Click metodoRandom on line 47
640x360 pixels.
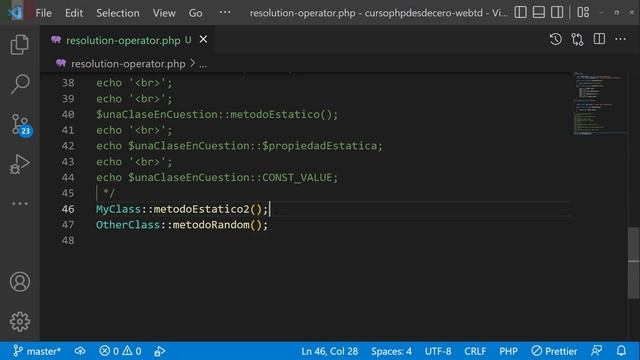pos(211,225)
